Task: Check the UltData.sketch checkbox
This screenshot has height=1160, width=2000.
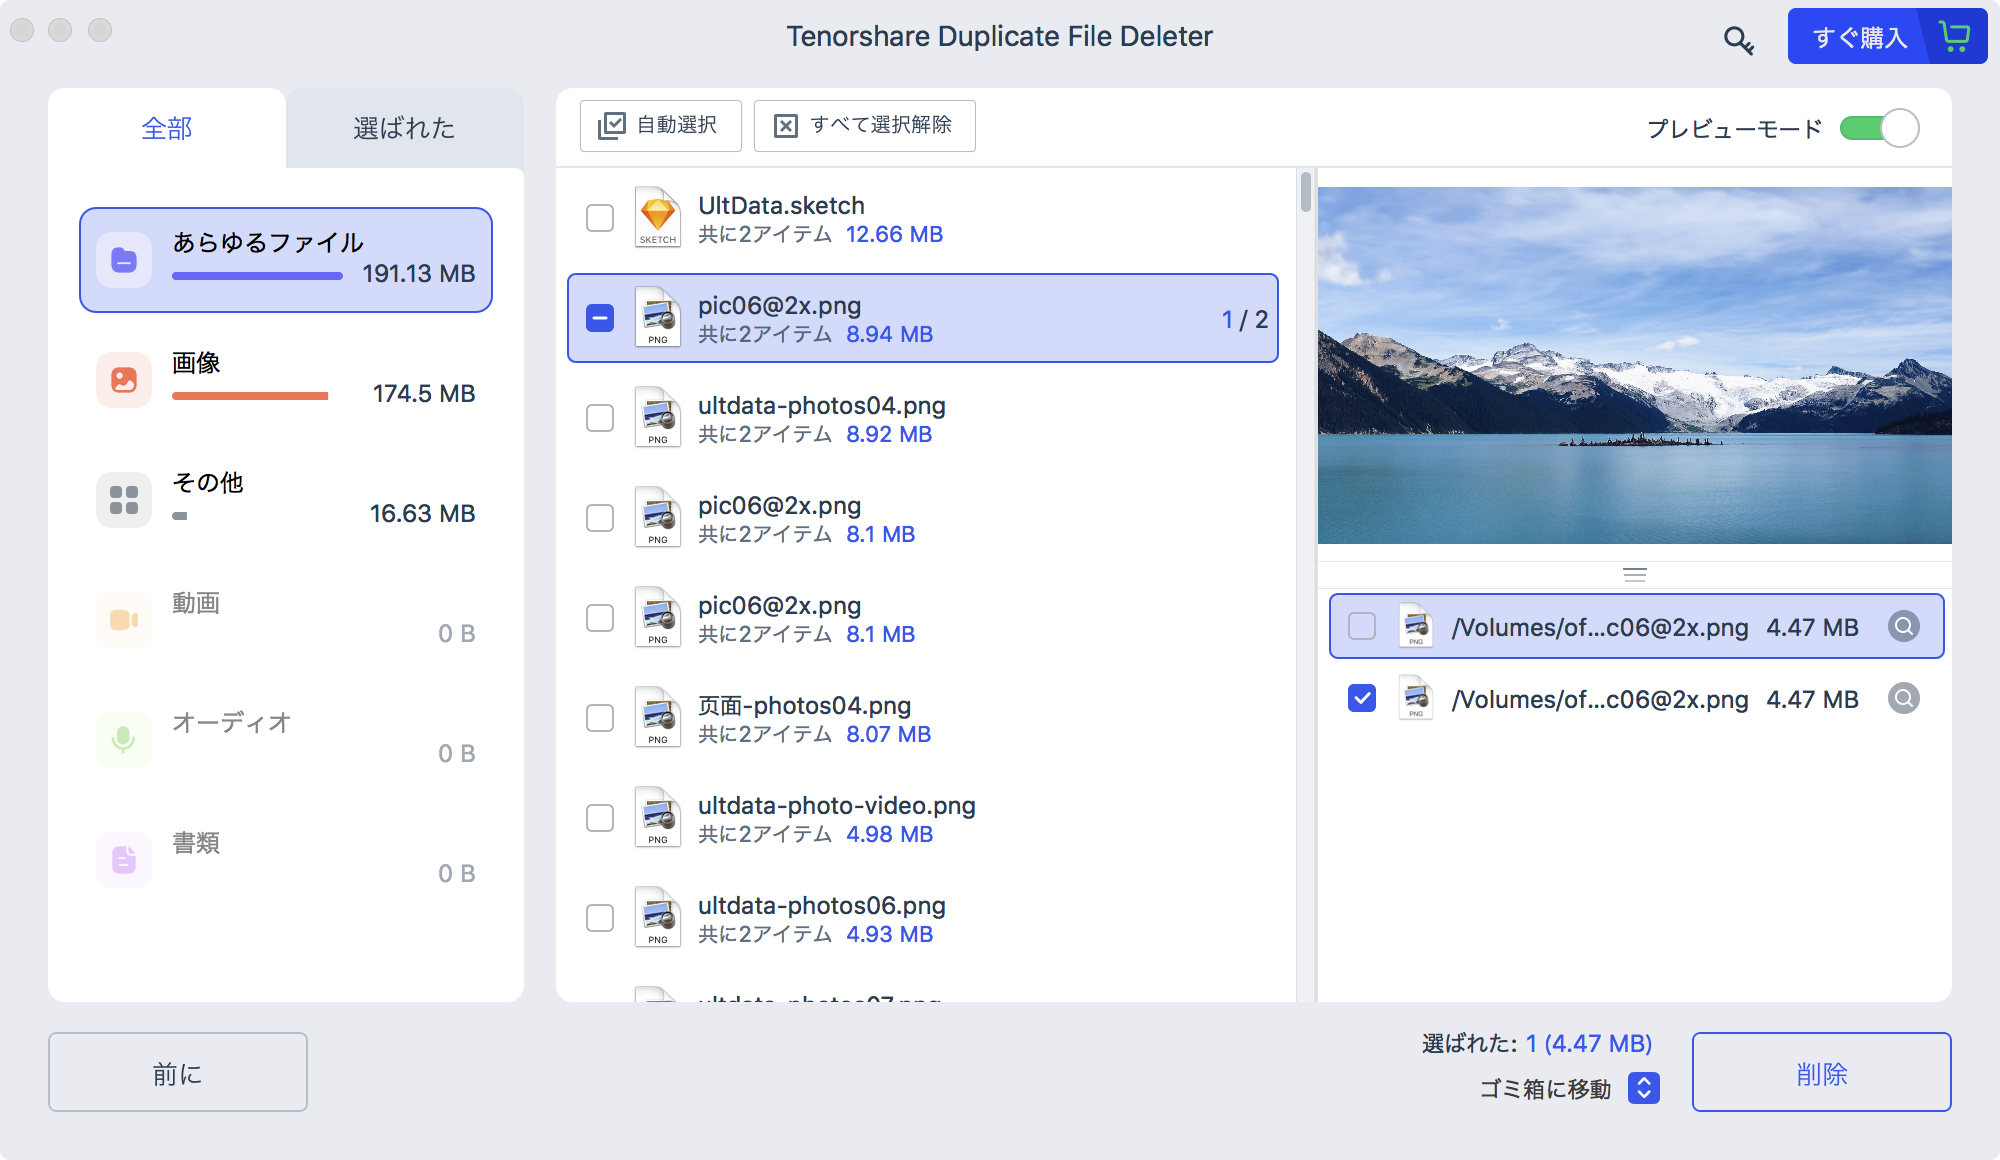Action: tap(600, 218)
